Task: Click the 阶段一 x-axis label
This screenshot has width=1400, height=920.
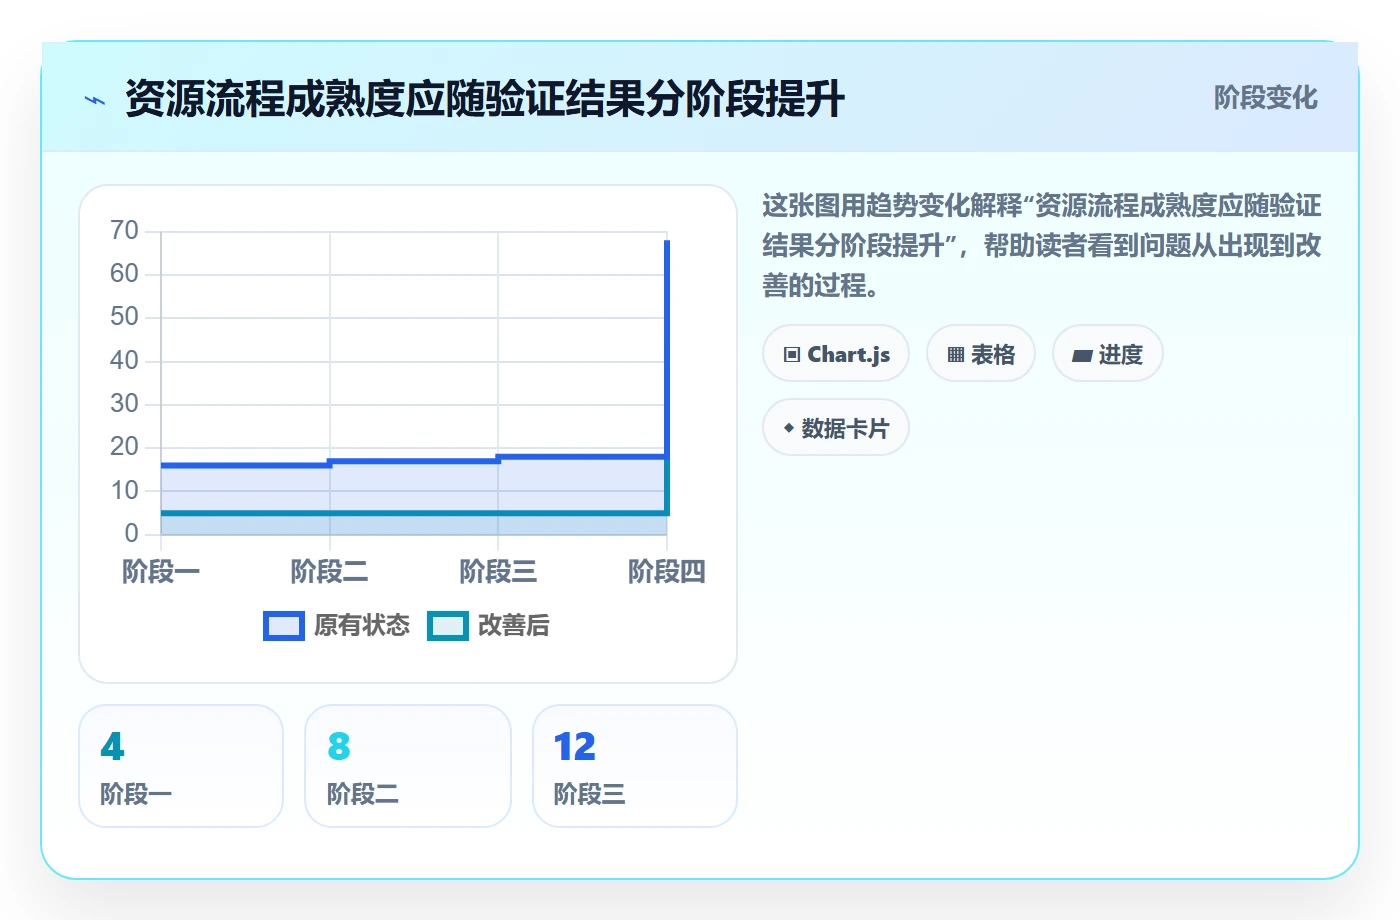Action: click(x=161, y=572)
